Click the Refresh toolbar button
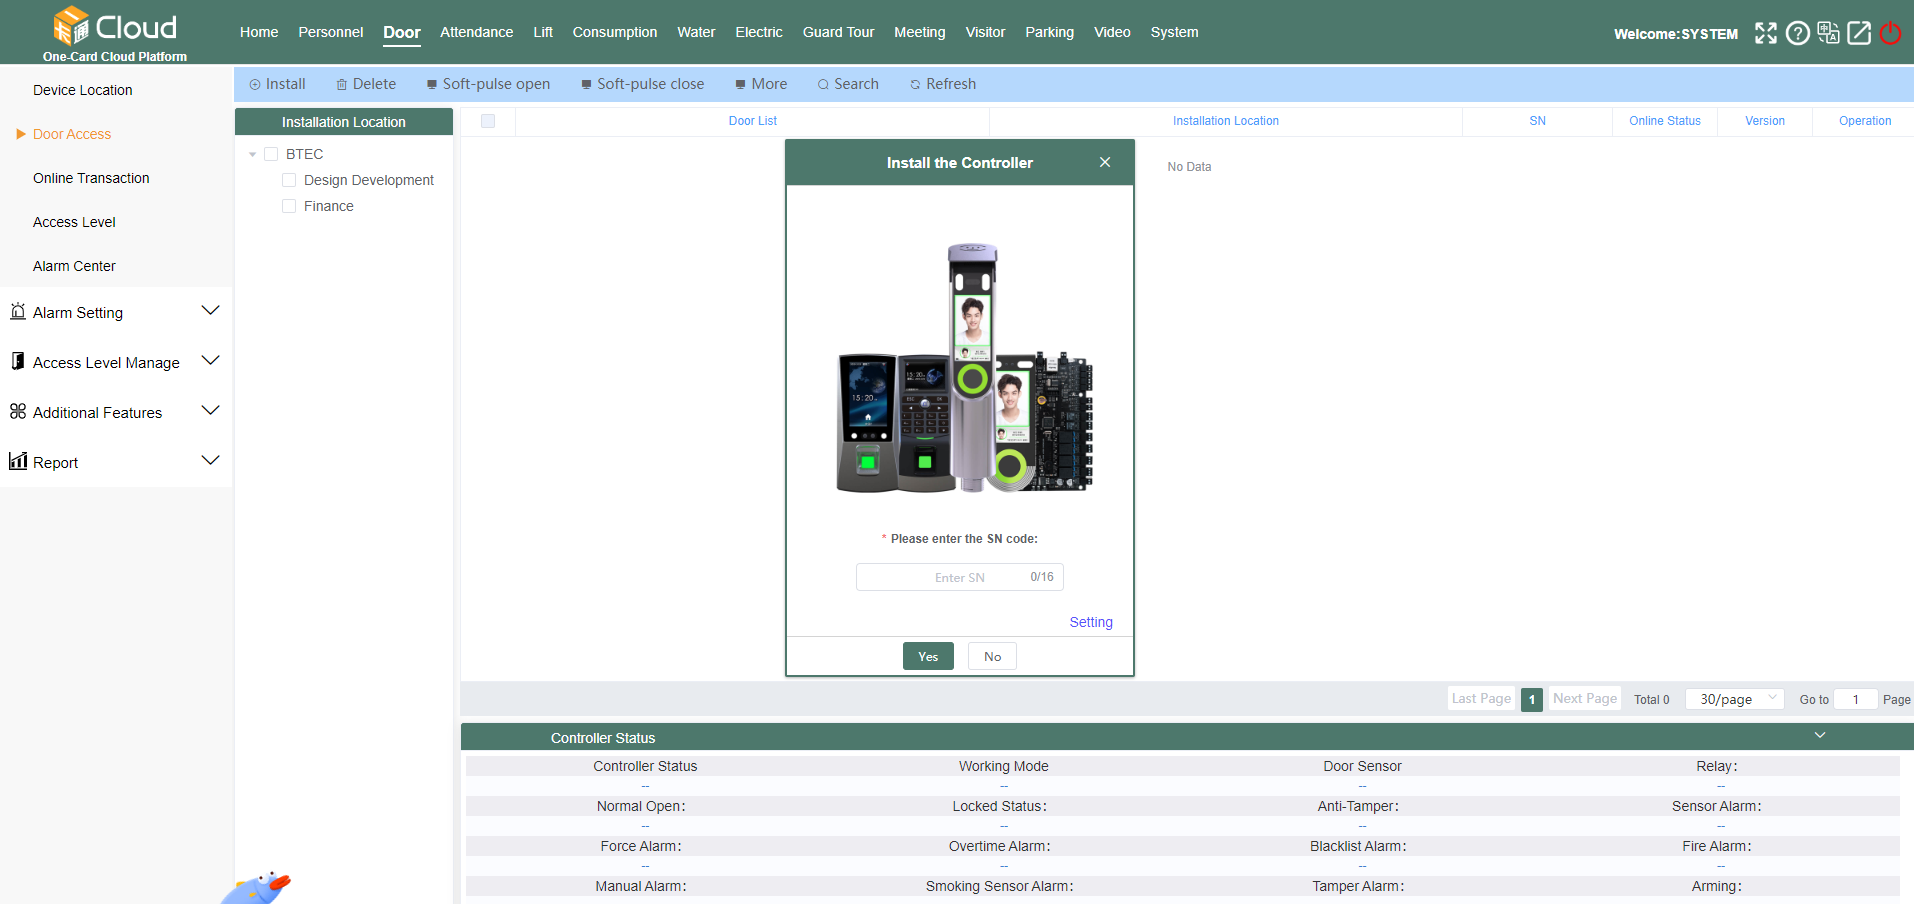Image resolution: width=1914 pixels, height=904 pixels. pos(942,84)
